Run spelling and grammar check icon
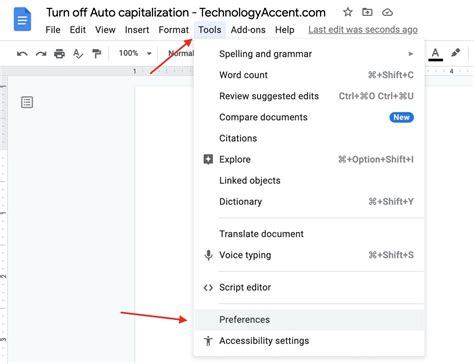The width and height of the screenshot is (474, 364). pos(78,53)
